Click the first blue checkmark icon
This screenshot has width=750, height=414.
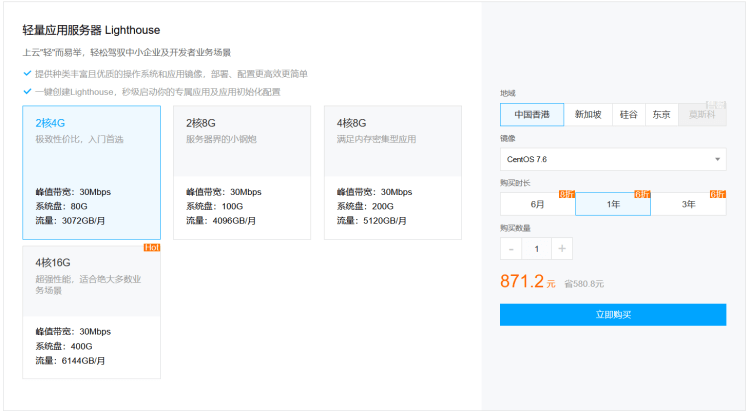[x=27, y=73]
